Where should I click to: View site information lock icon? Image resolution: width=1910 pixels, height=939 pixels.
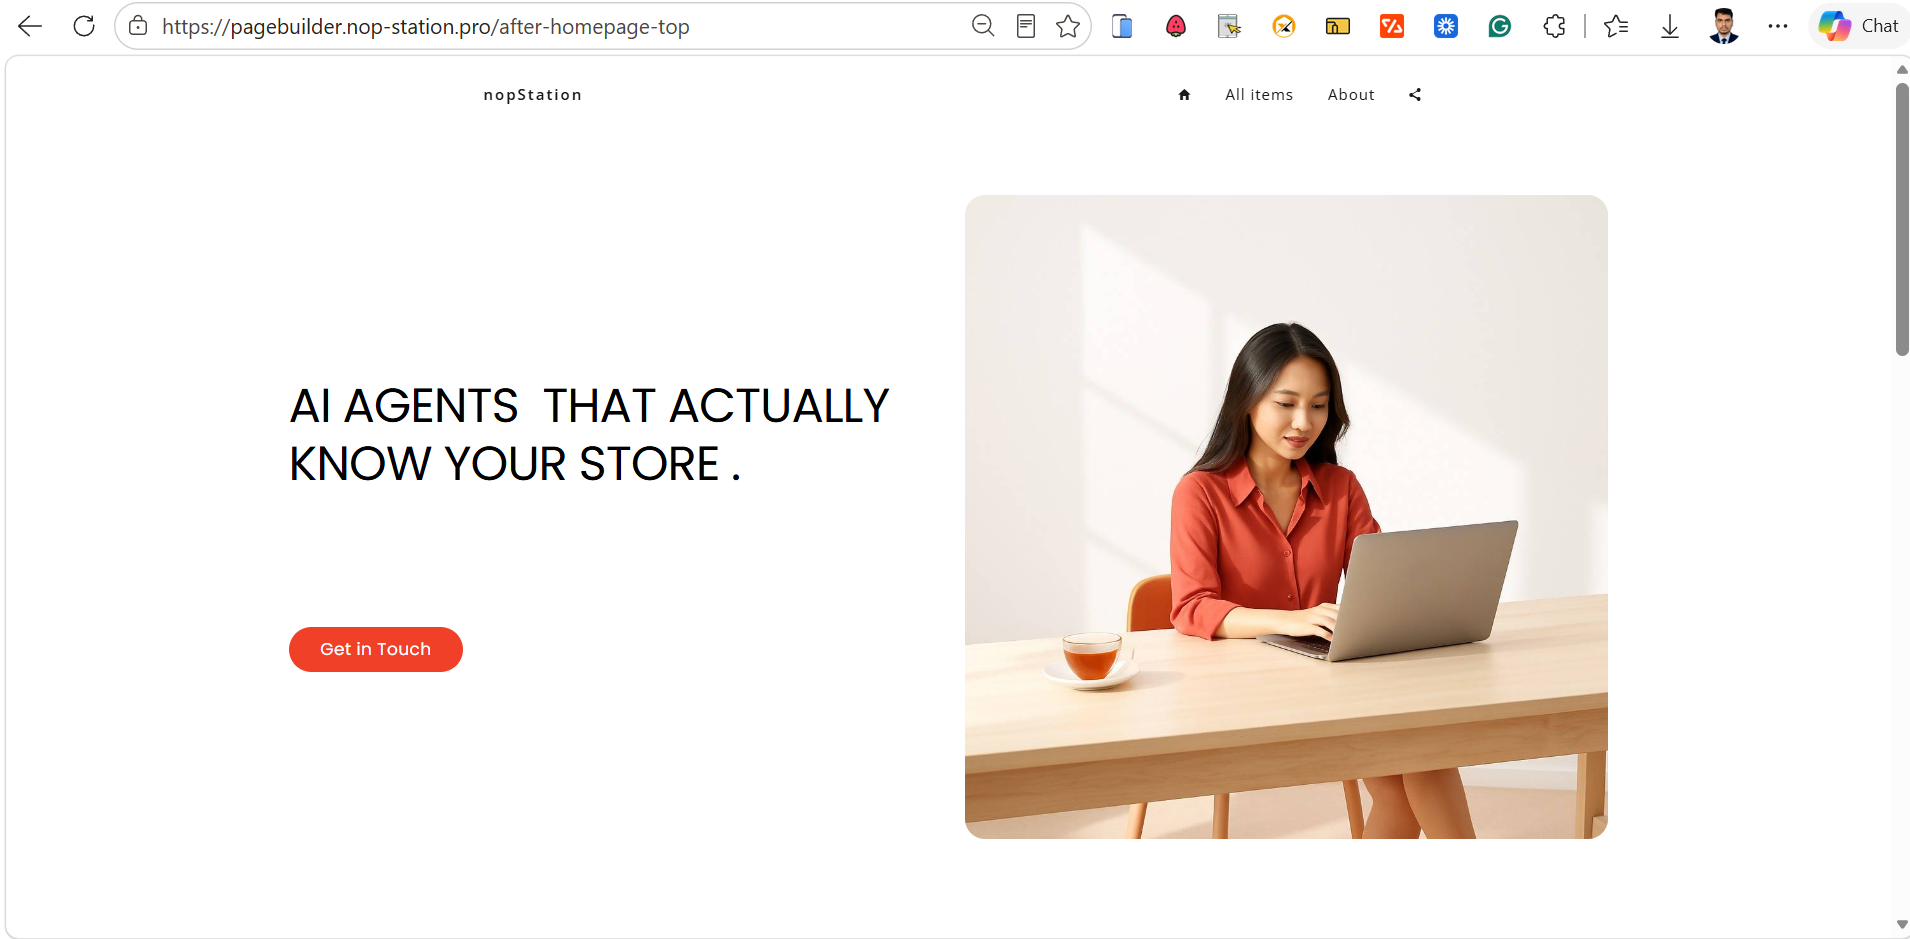[x=138, y=26]
